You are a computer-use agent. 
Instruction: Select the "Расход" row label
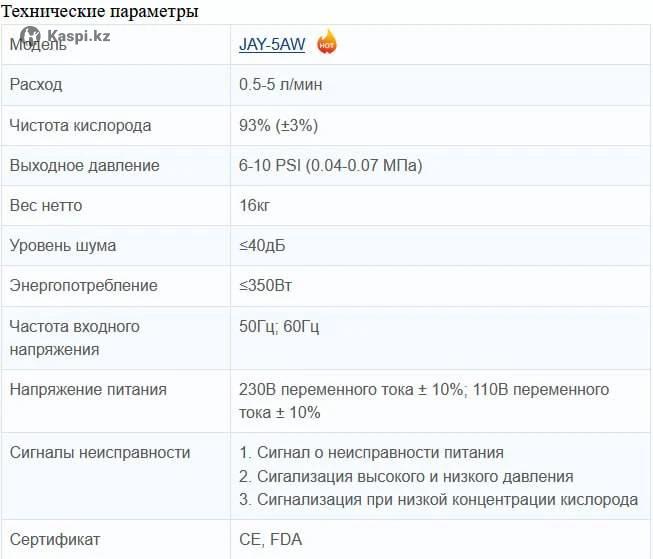click(36, 85)
